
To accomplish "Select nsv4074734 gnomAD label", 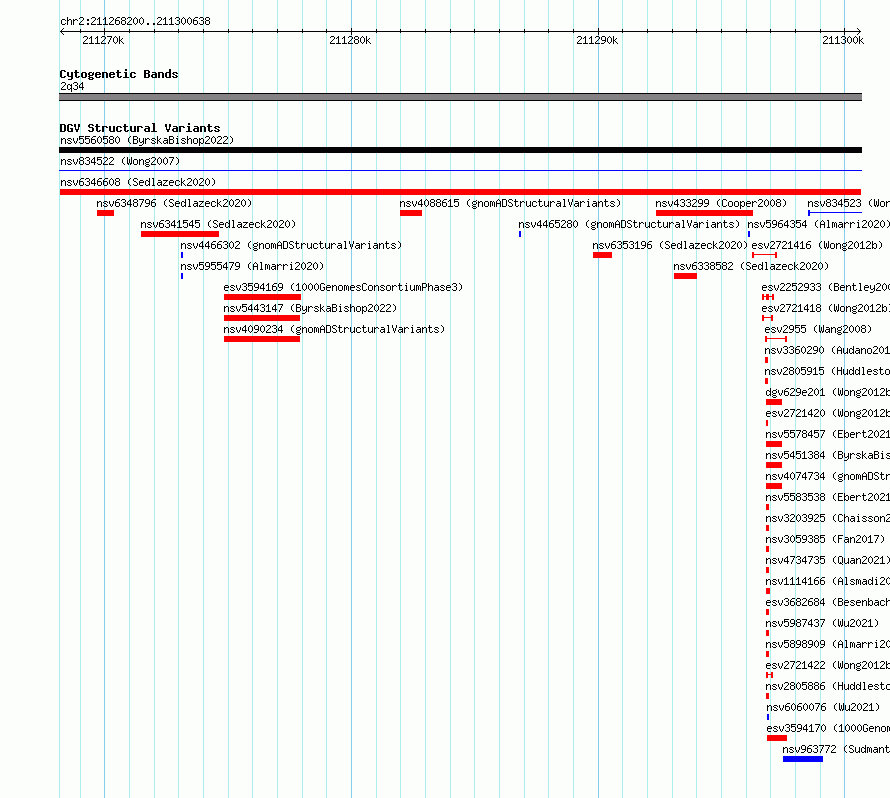I will [x=828, y=476].
